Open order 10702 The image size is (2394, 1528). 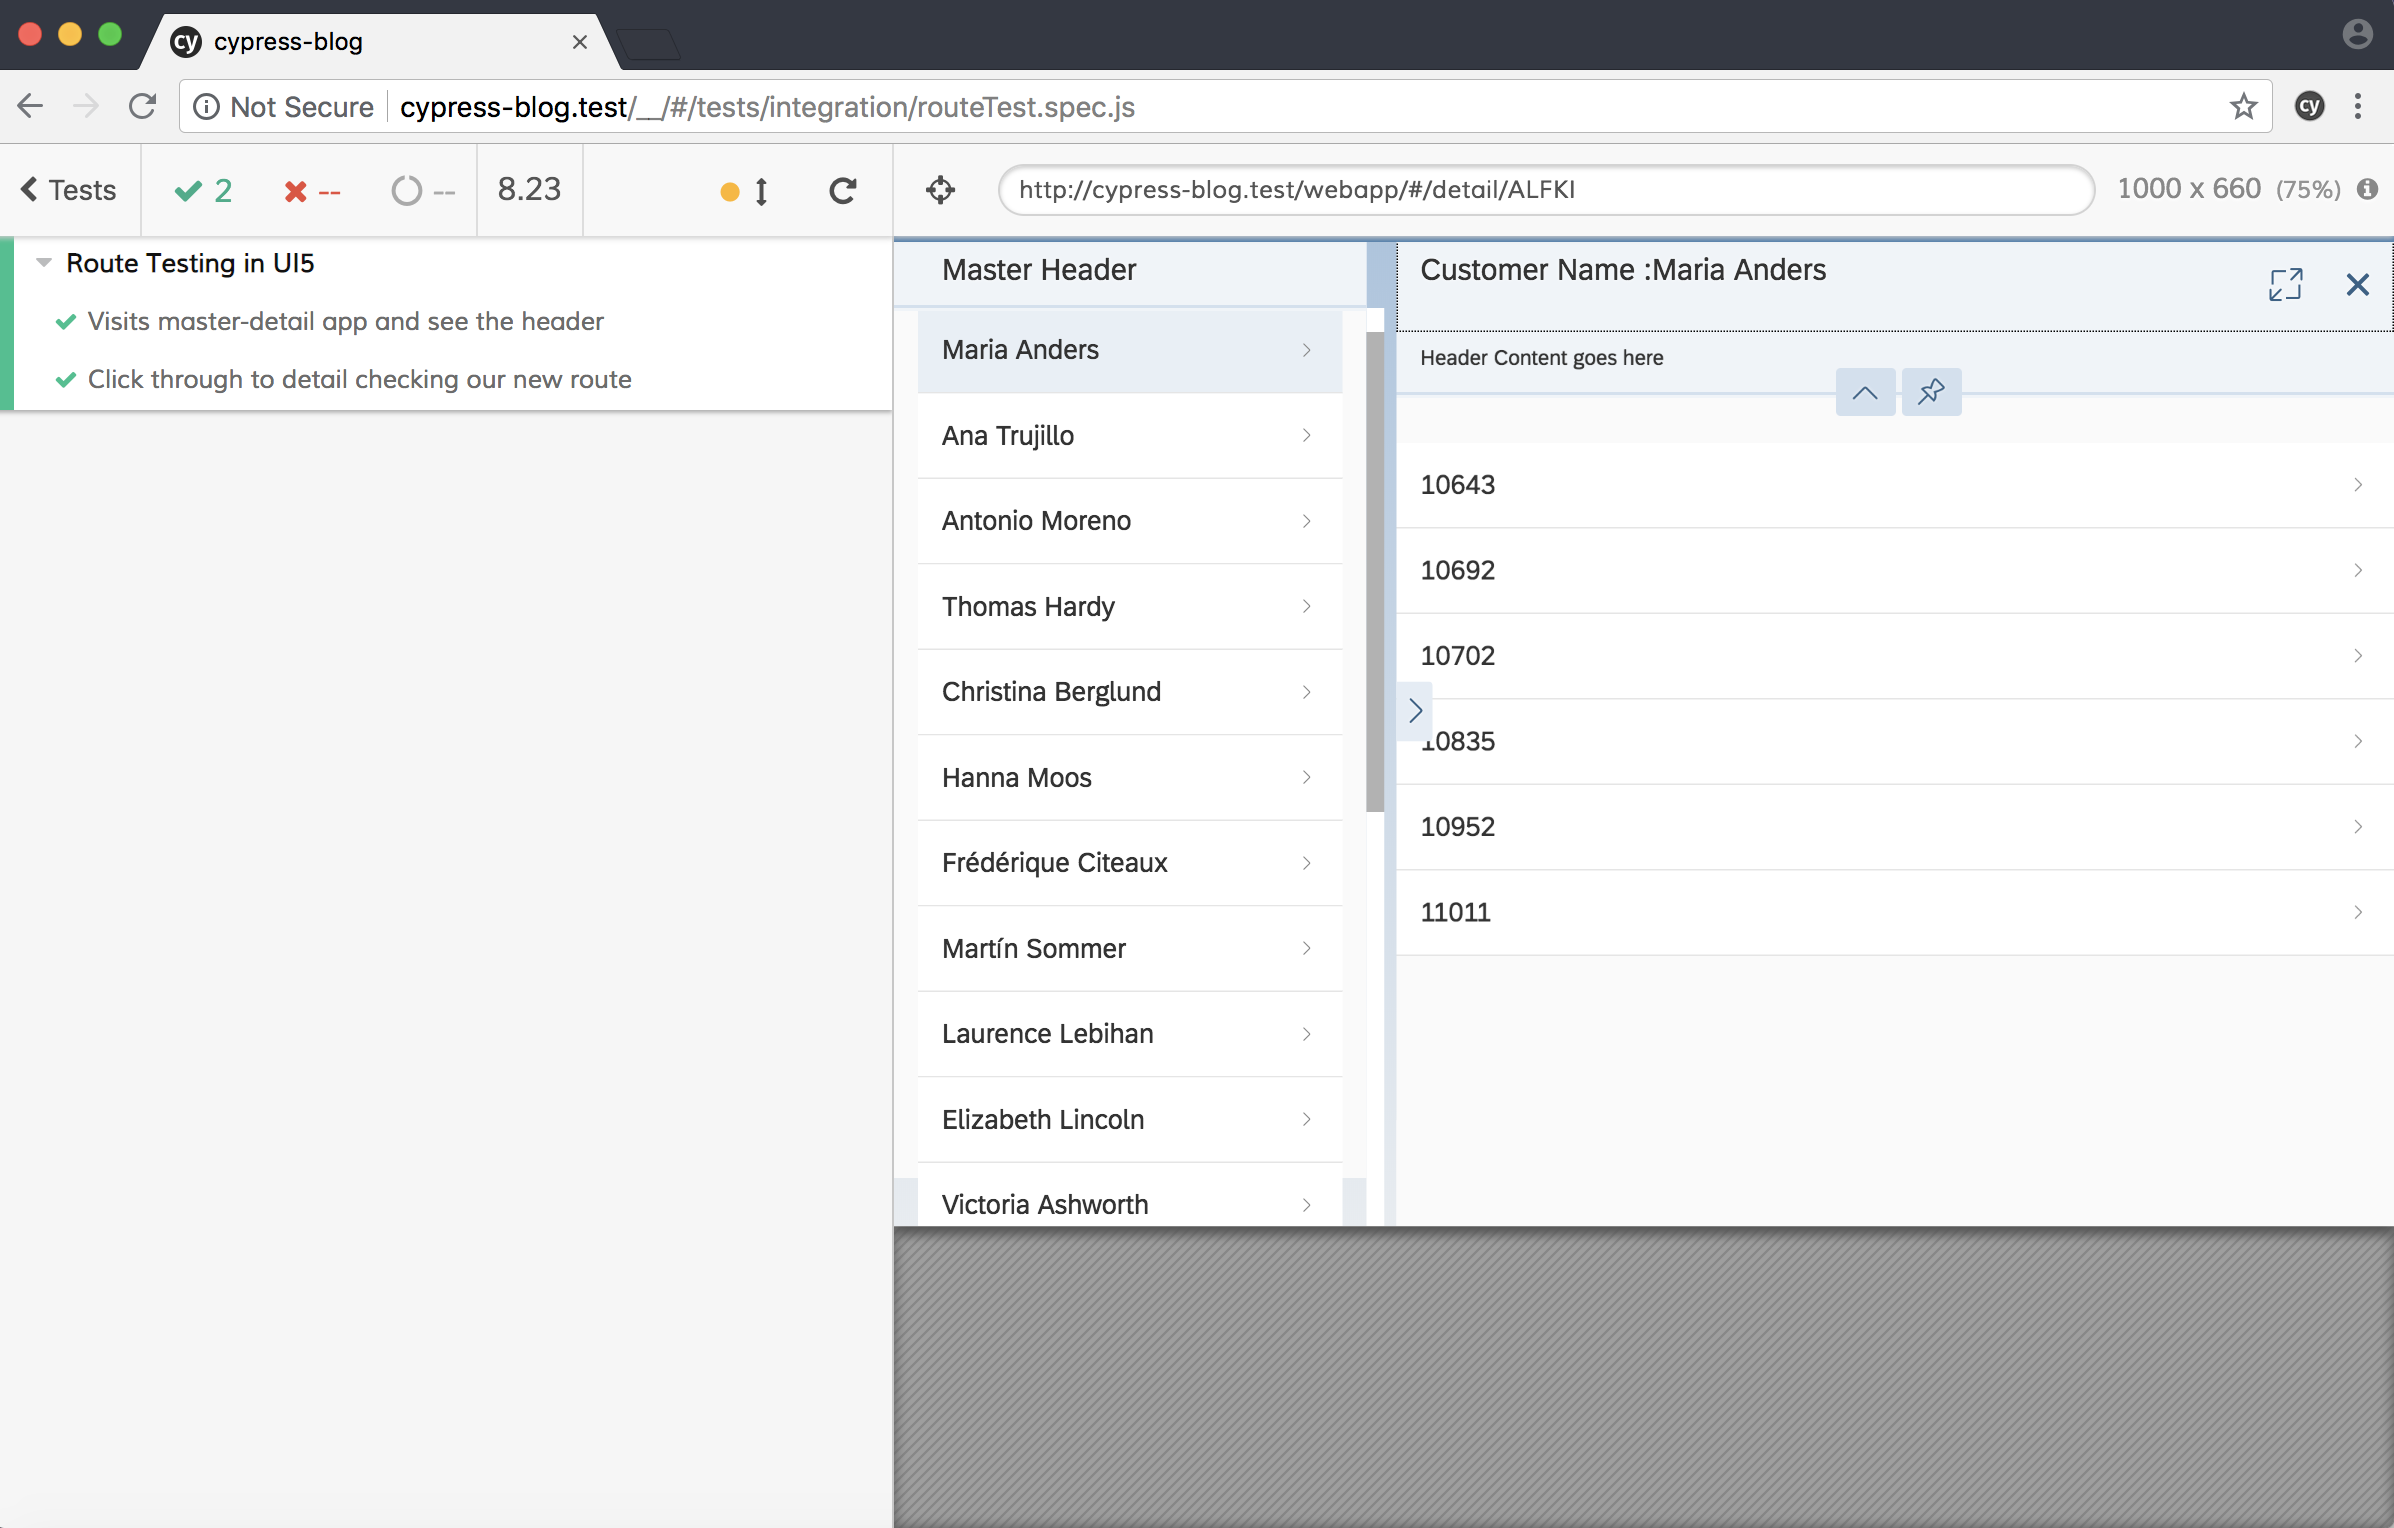coord(1895,656)
